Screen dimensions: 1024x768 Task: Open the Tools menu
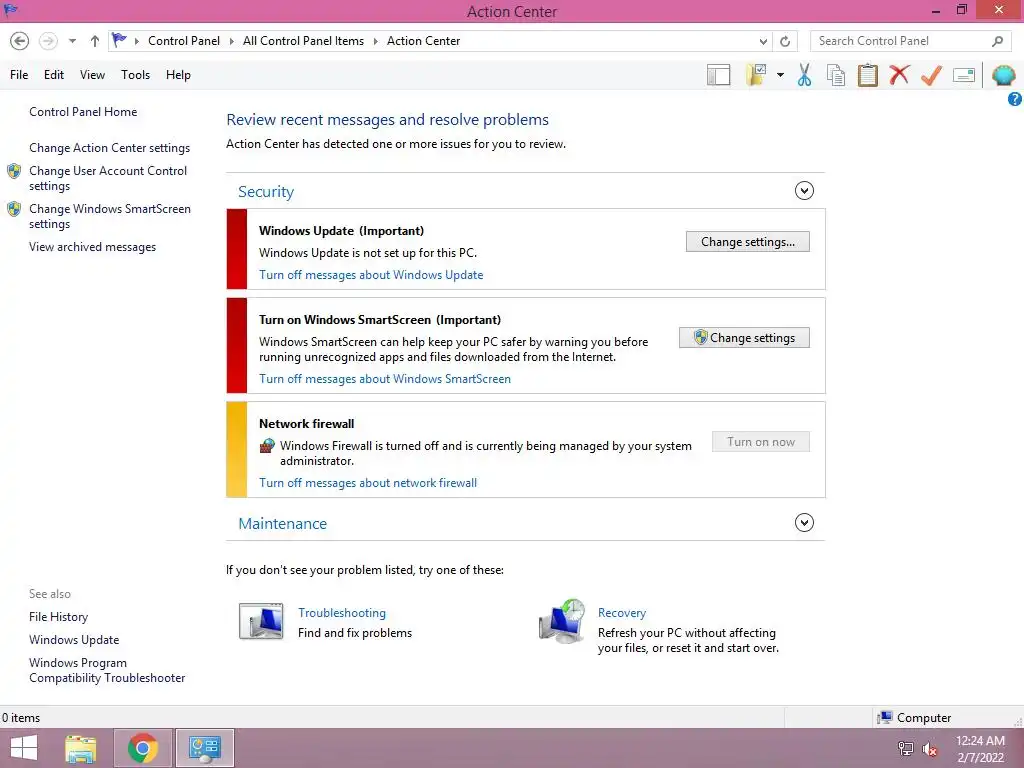click(x=135, y=75)
